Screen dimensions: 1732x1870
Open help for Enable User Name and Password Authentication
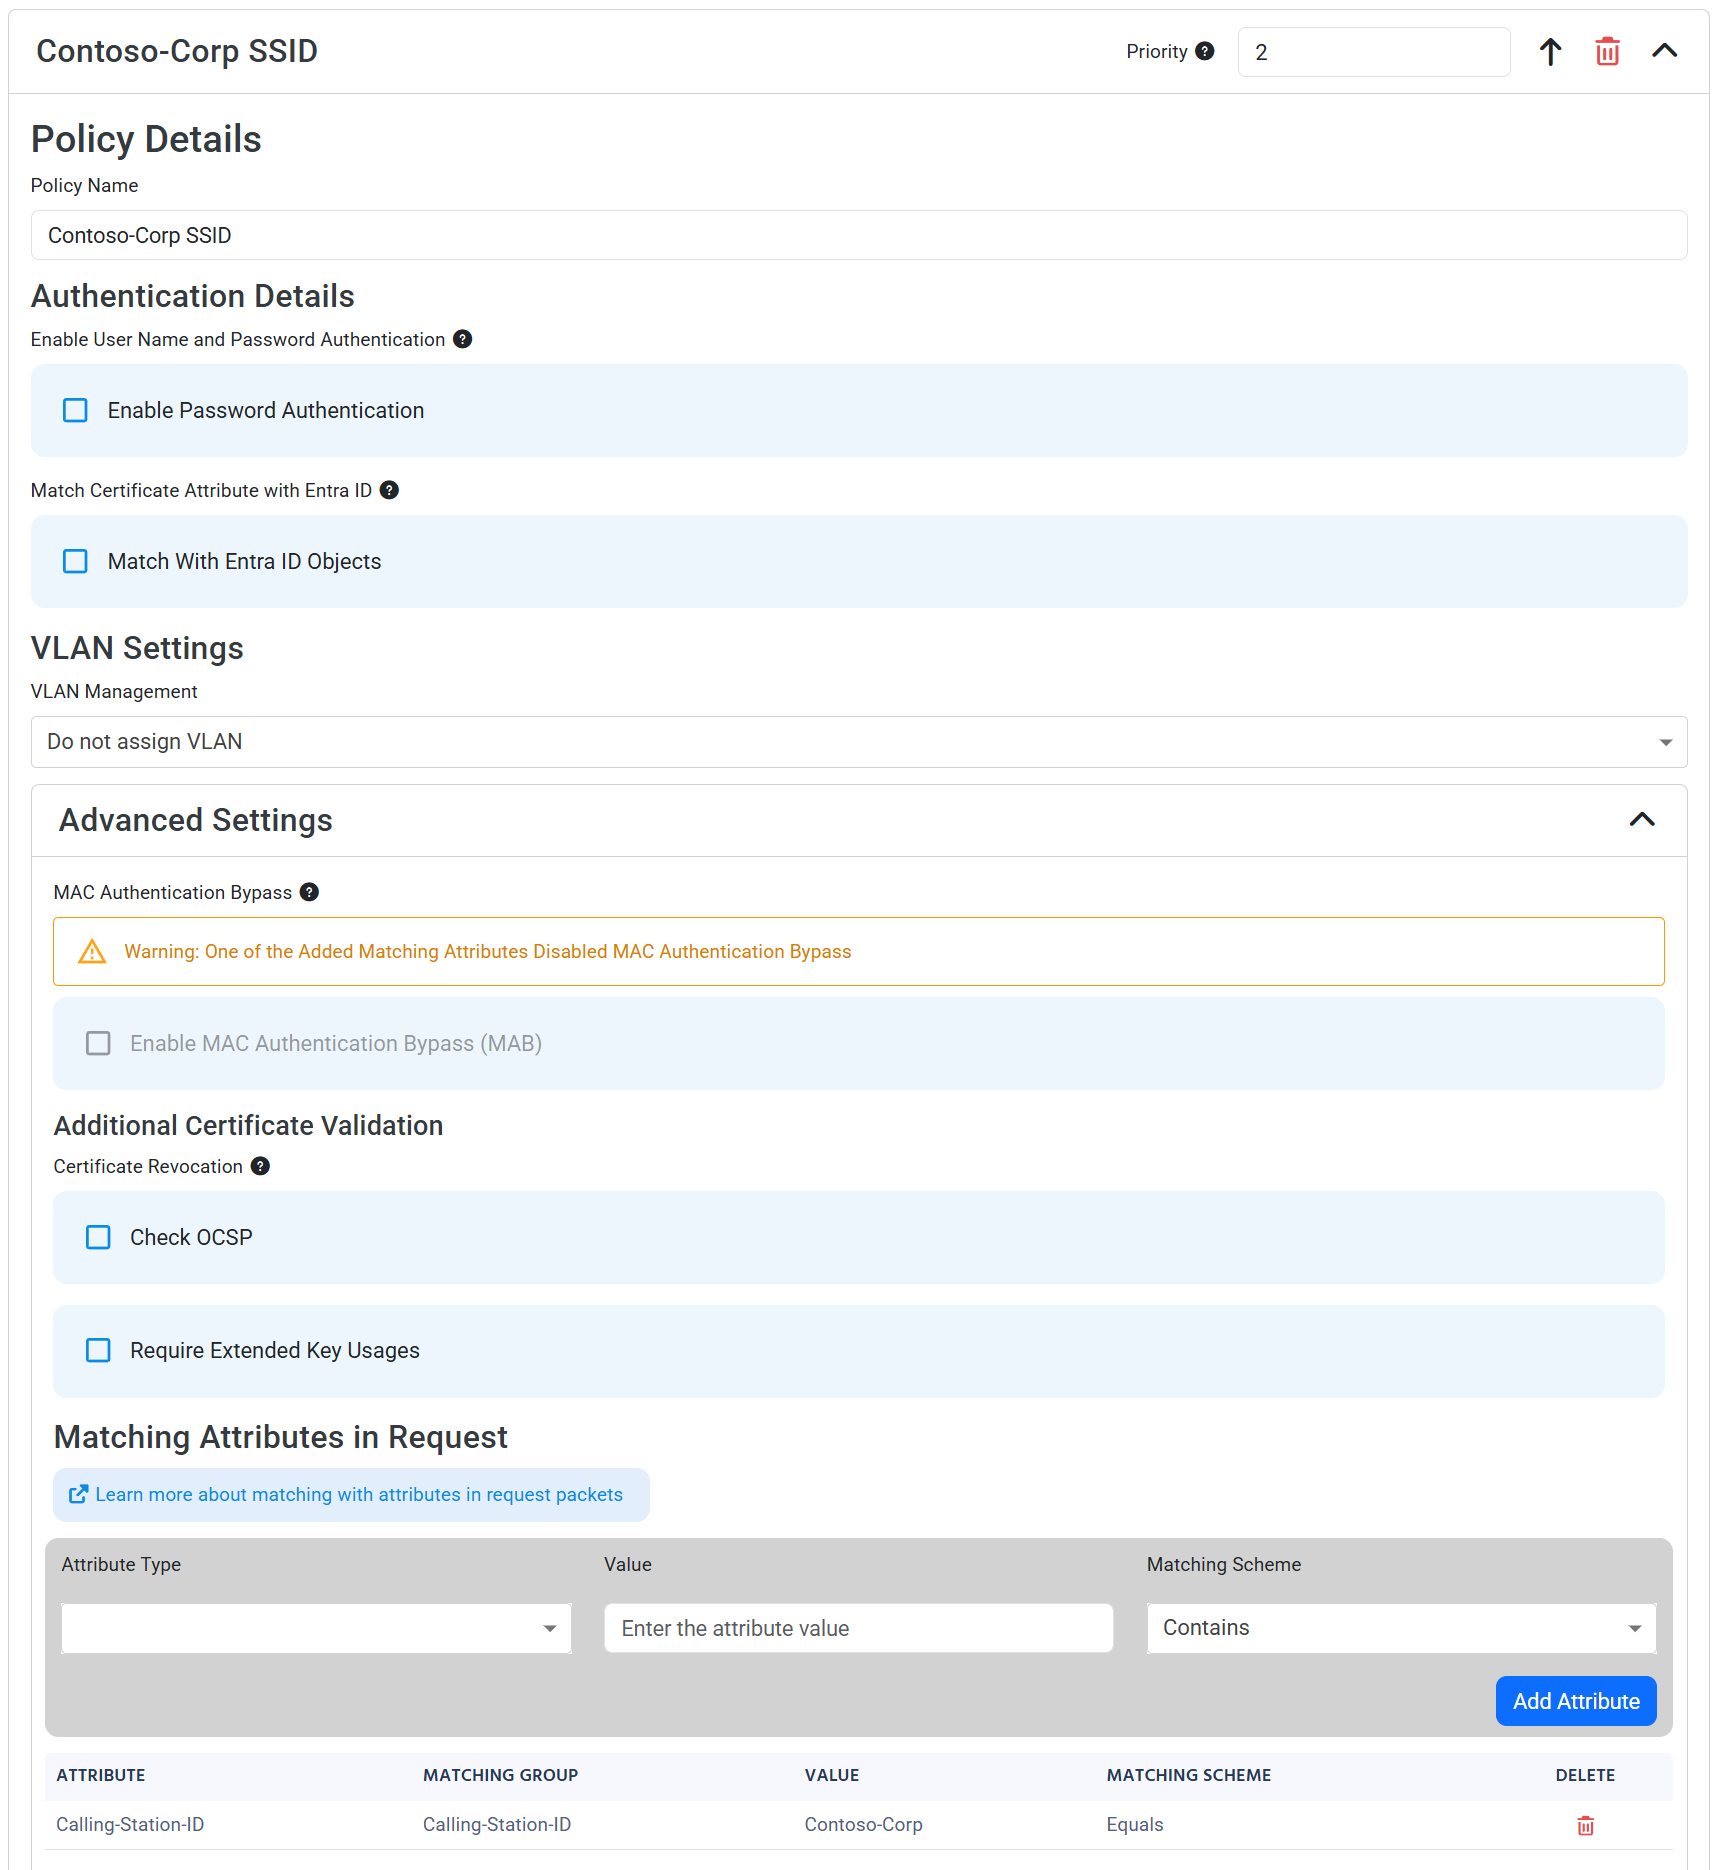click(x=462, y=339)
